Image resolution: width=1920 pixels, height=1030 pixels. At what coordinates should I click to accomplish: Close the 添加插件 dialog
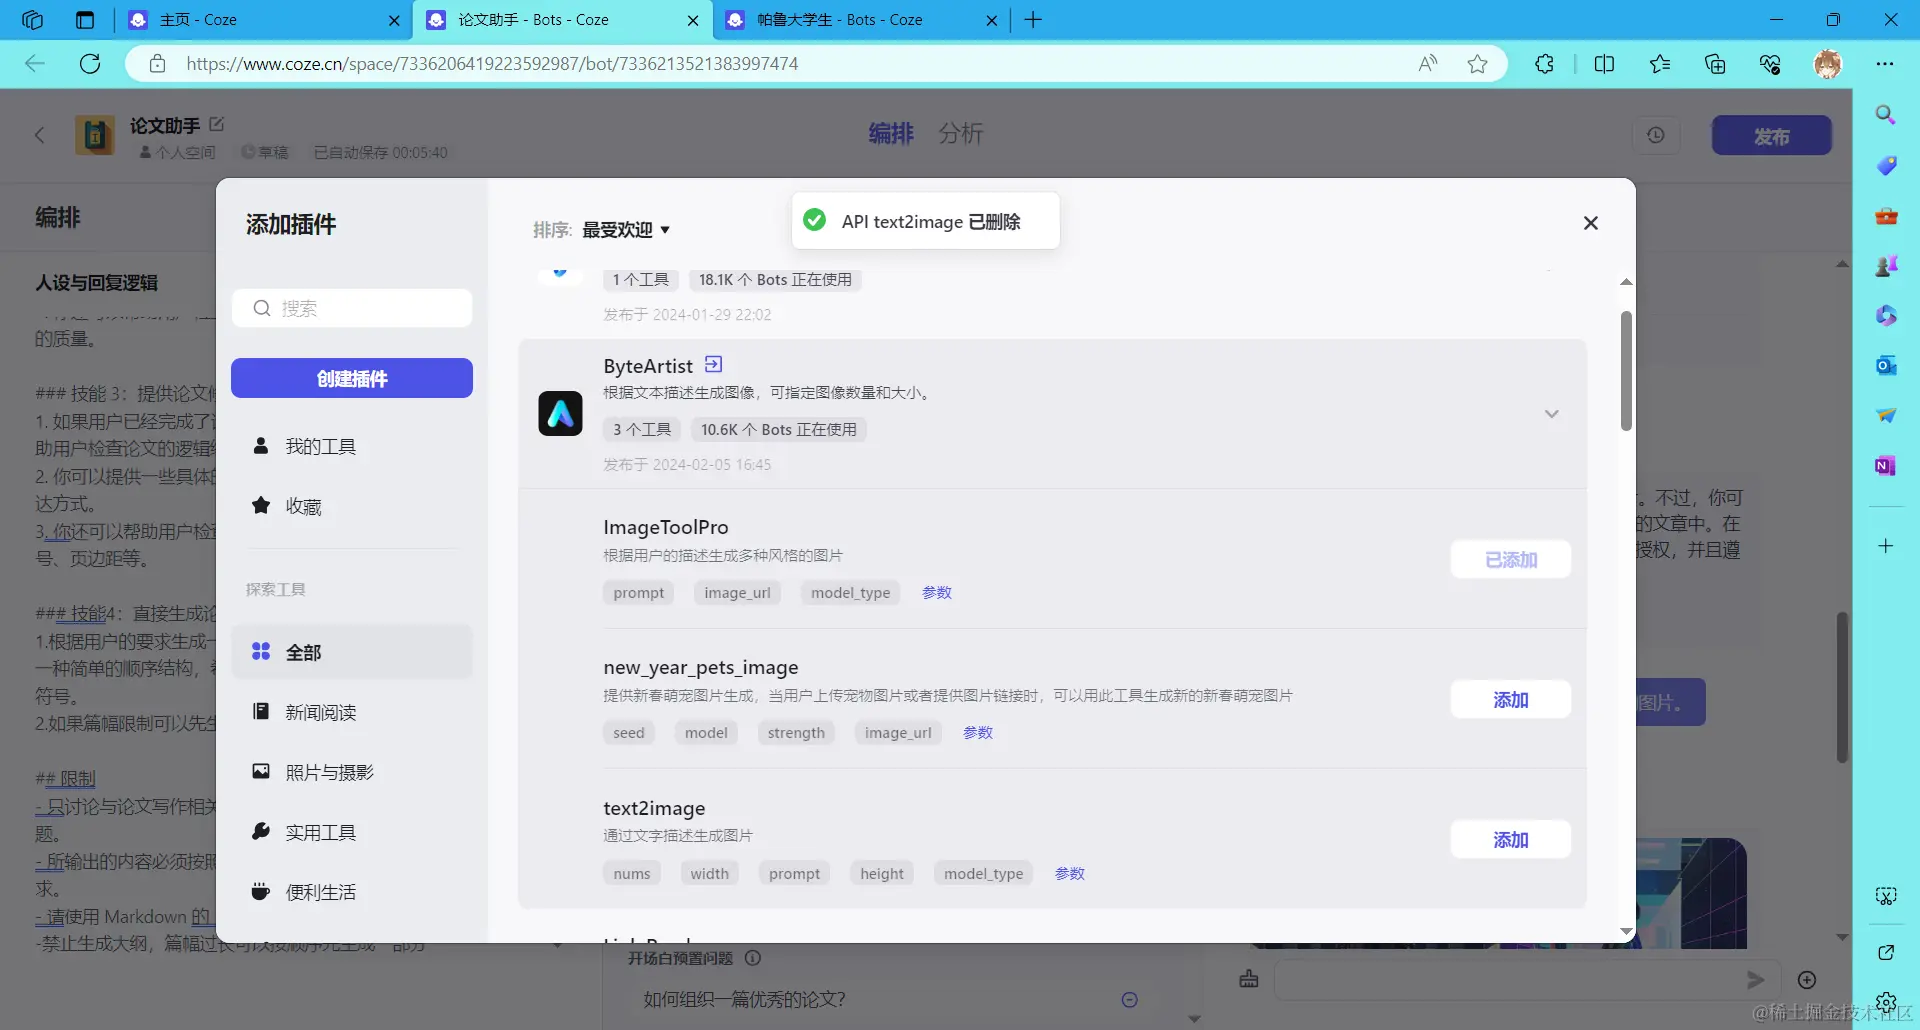click(x=1591, y=223)
